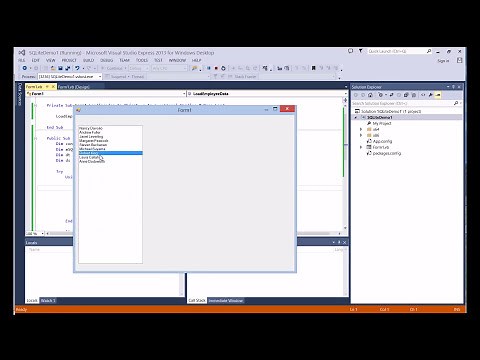The image size is (480, 360).
Task: Open the TOOLS menu
Action: 142,60
